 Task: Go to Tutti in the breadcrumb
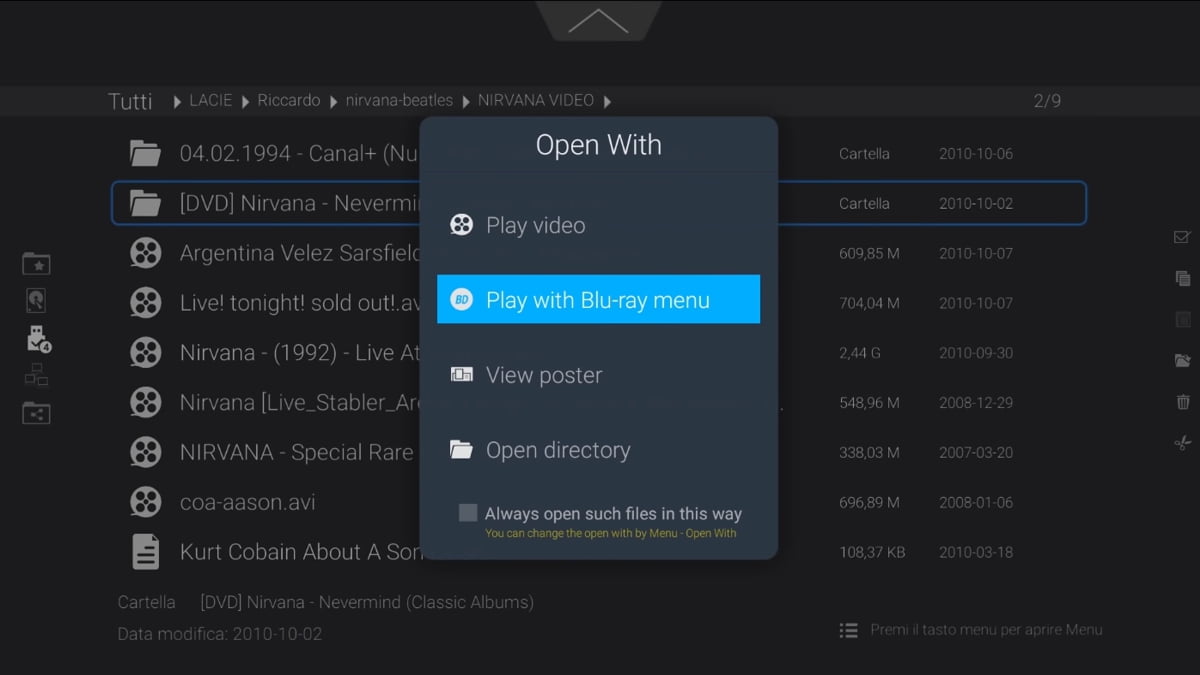[x=130, y=101]
